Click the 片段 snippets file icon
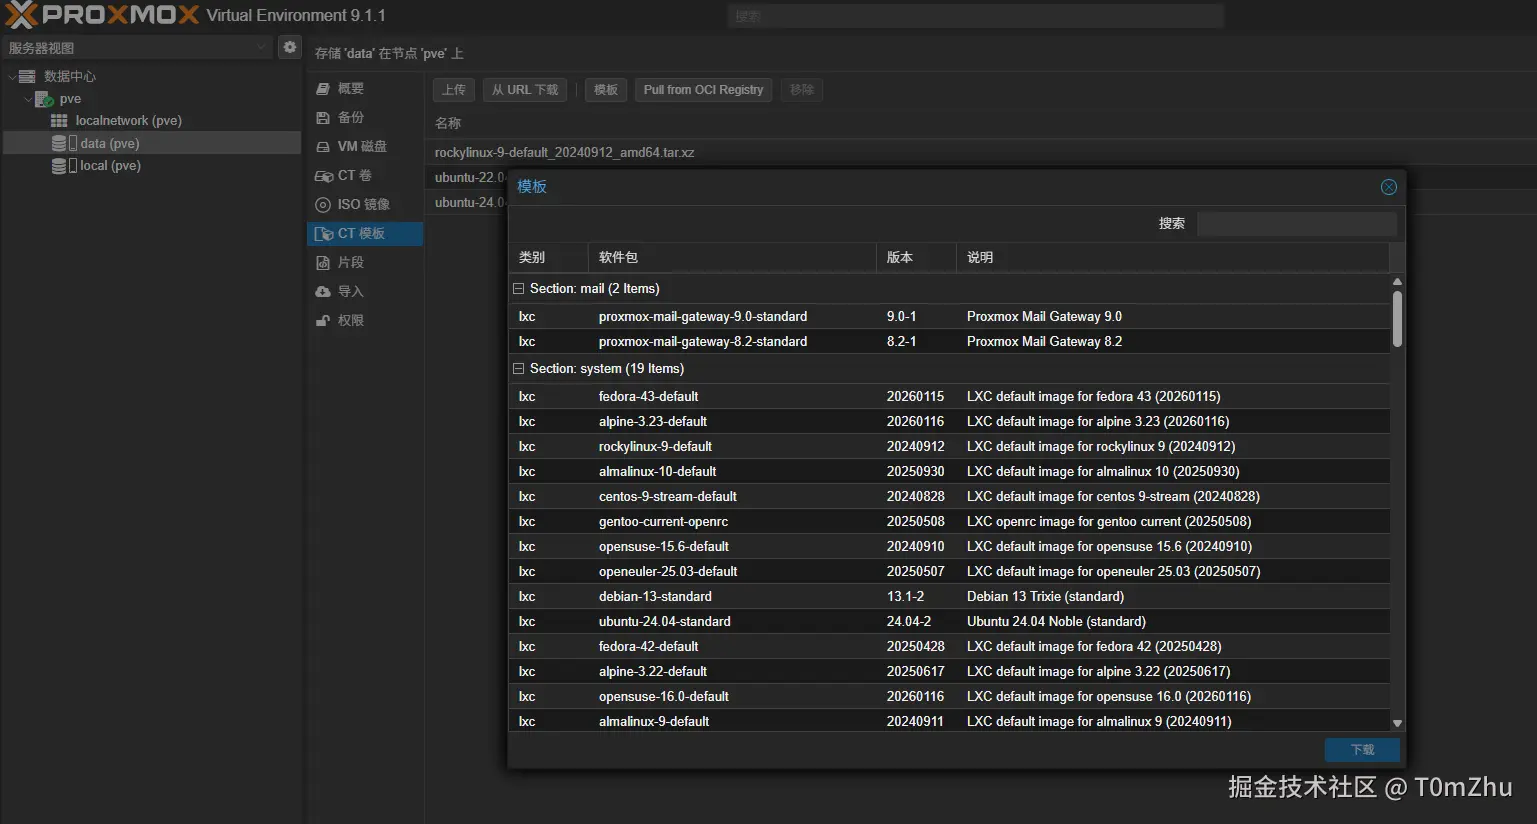Screen dimensions: 1537x824 323,263
